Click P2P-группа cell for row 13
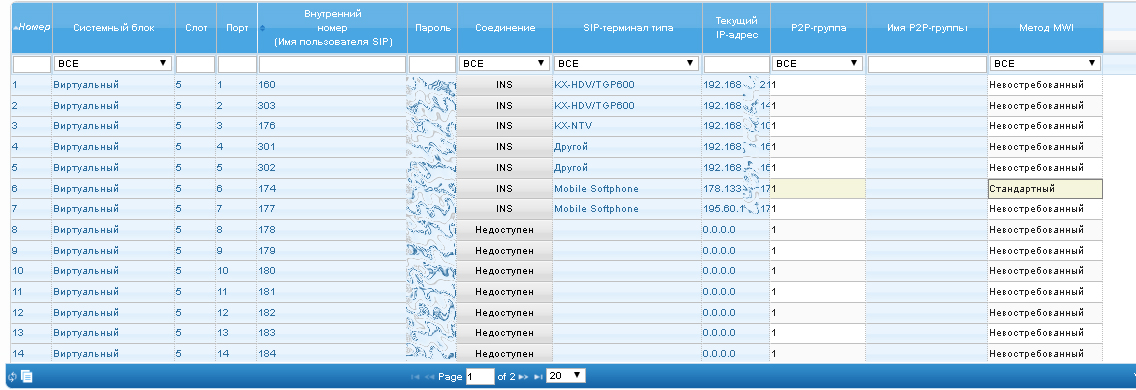Screen dimensions: 1136x390 click(x=818, y=333)
